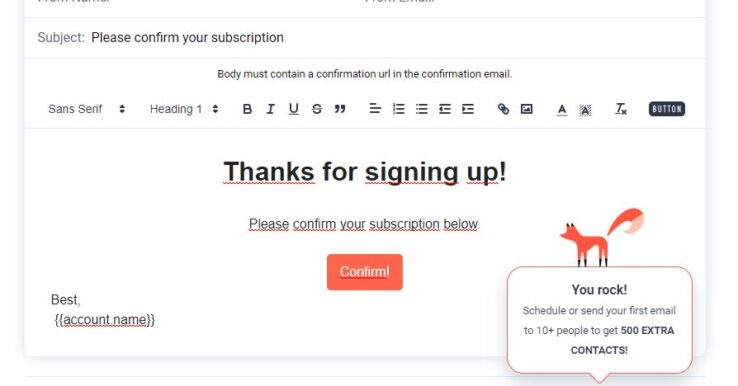Create a bulleted list
738x386 pixels.
click(422, 109)
